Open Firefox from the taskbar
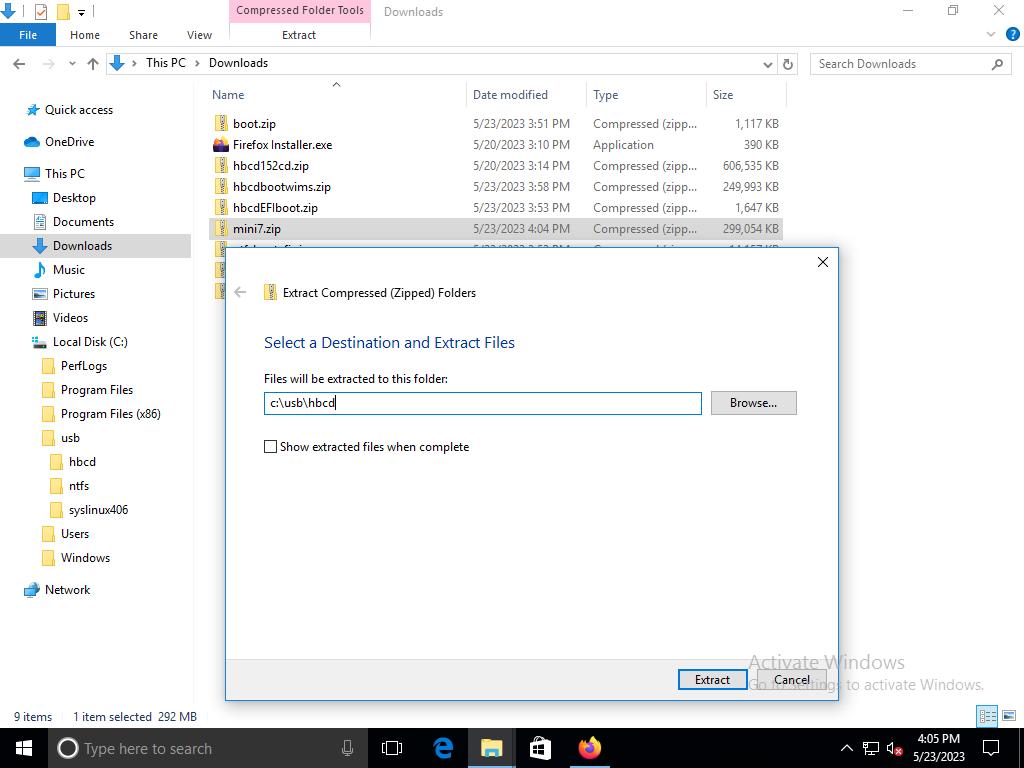Screen dimensions: 1024x768 589,748
